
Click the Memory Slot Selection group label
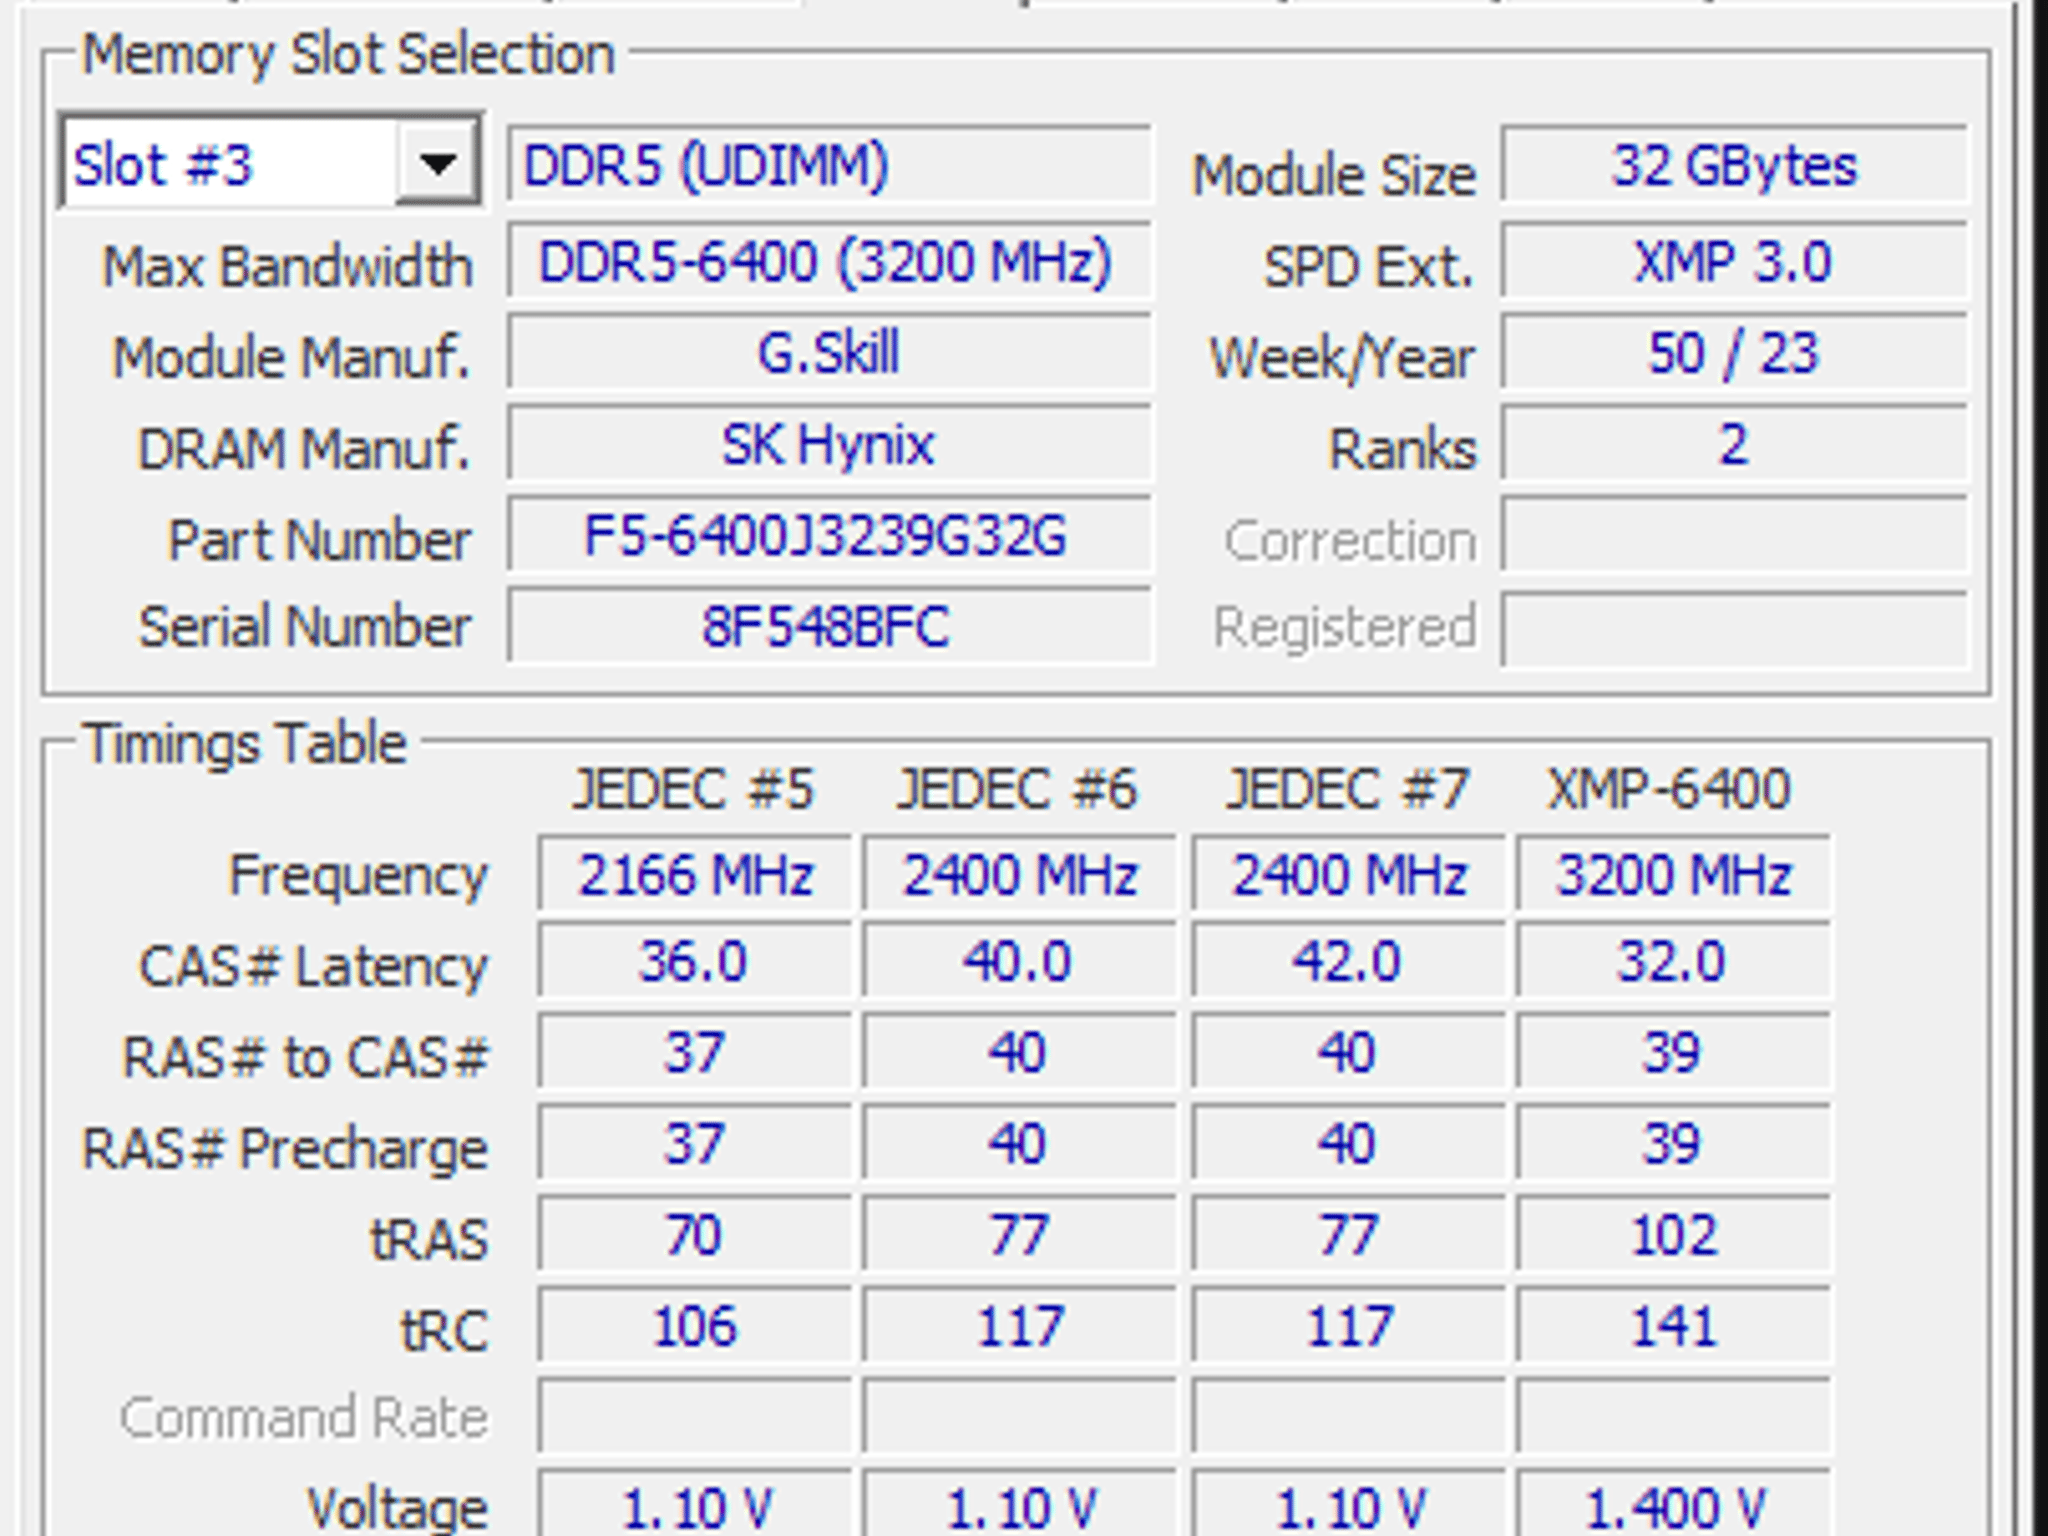click(348, 54)
